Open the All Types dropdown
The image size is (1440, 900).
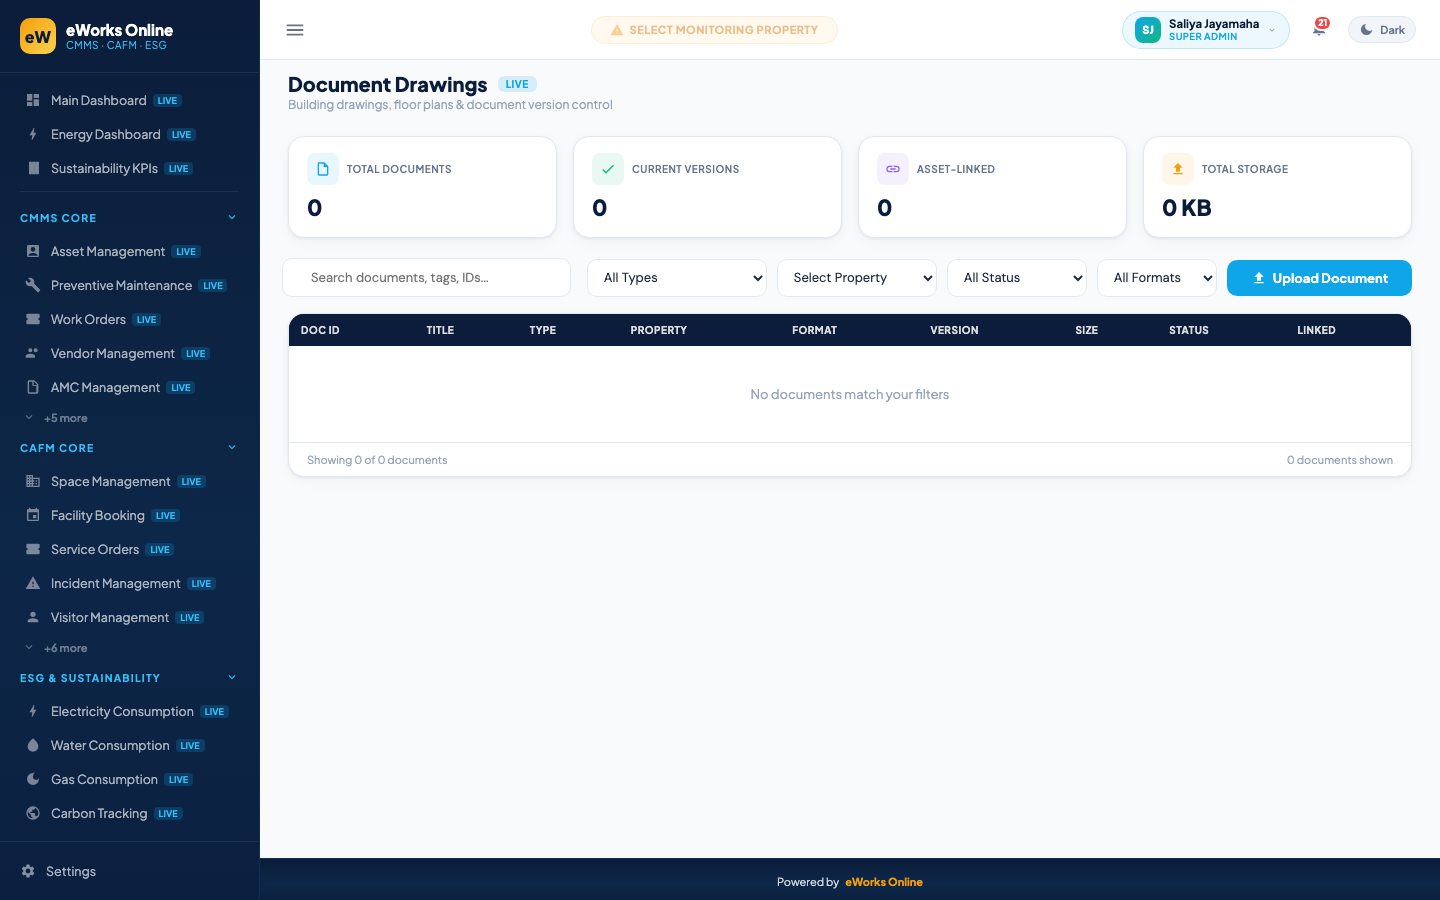(x=677, y=278)
